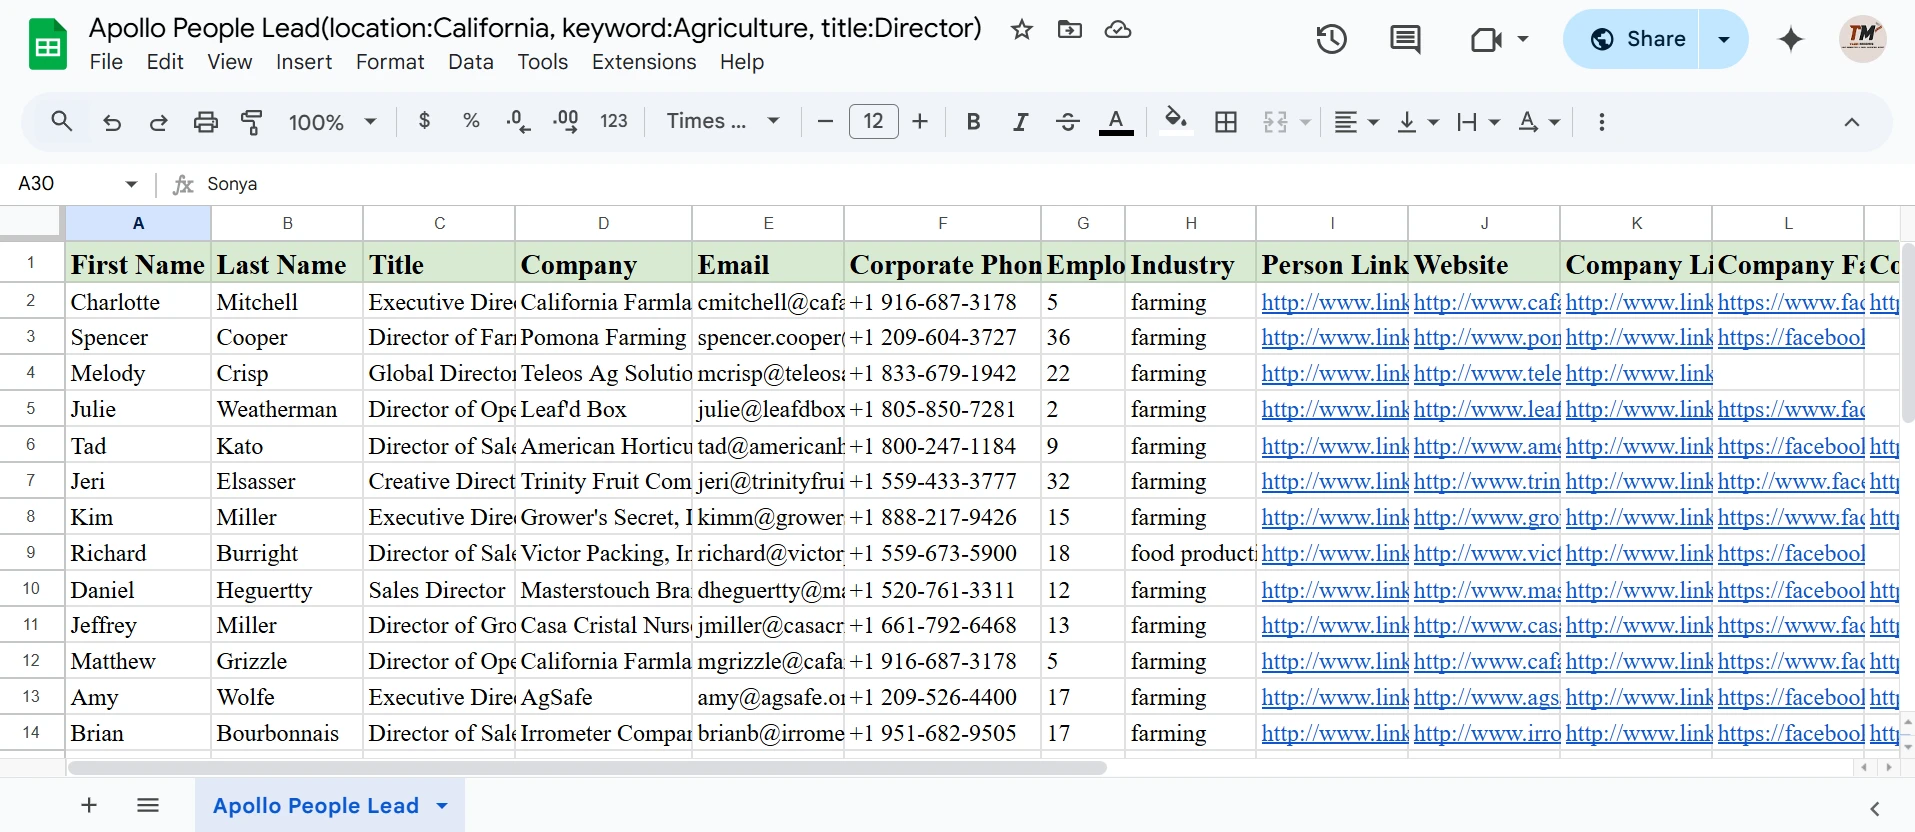The image size is (1915, 832).
Task: Activate paint format roller
Action: coord(252,122)
